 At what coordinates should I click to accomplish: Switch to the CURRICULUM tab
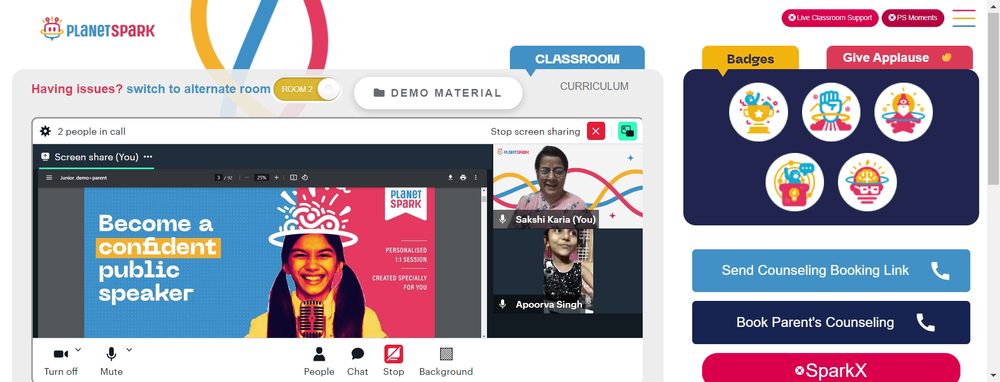tap(594, 86)
